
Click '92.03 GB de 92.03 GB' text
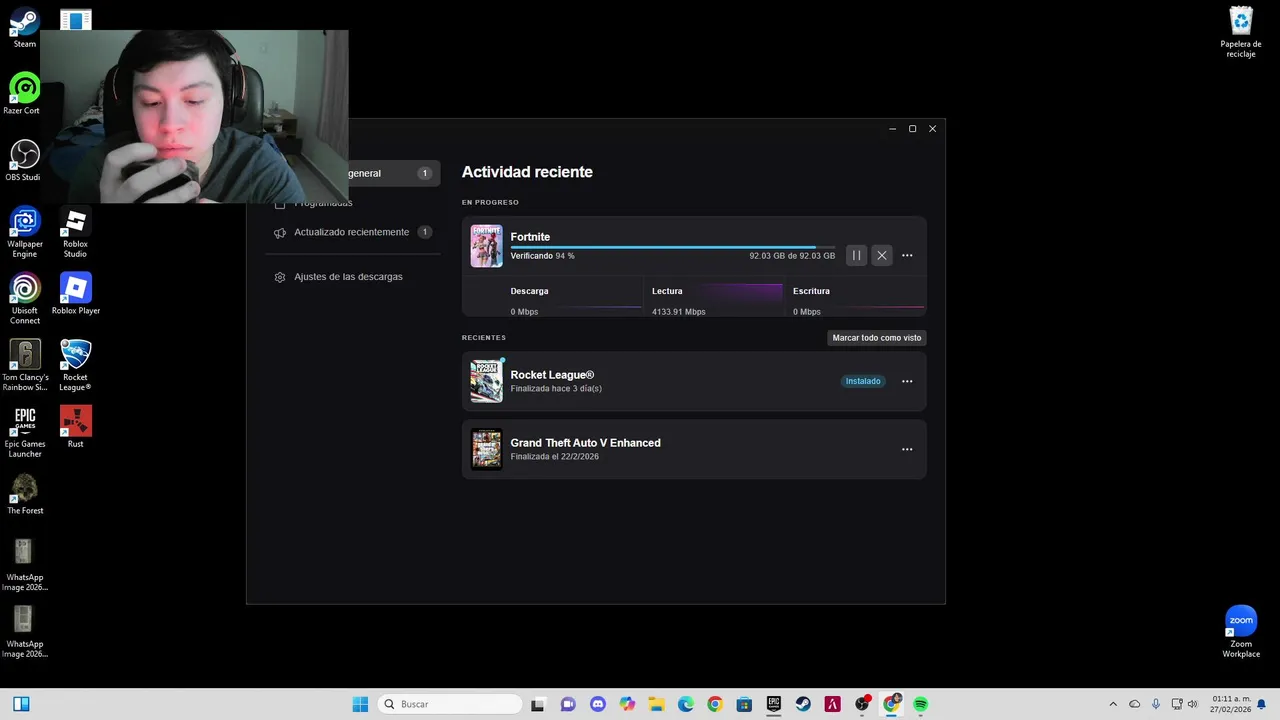pos(792,256)
